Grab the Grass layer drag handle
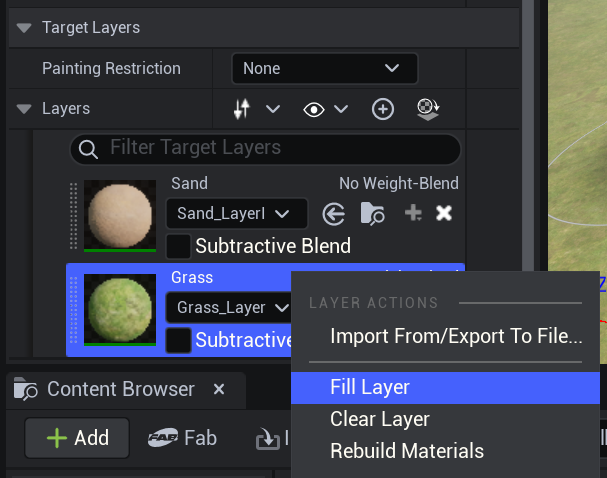This screenshot has width=607, height=478. (x=73, y=310)
